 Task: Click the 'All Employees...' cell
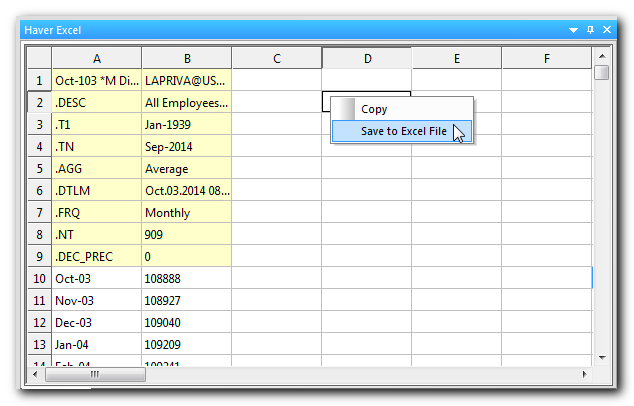(187, 102)
